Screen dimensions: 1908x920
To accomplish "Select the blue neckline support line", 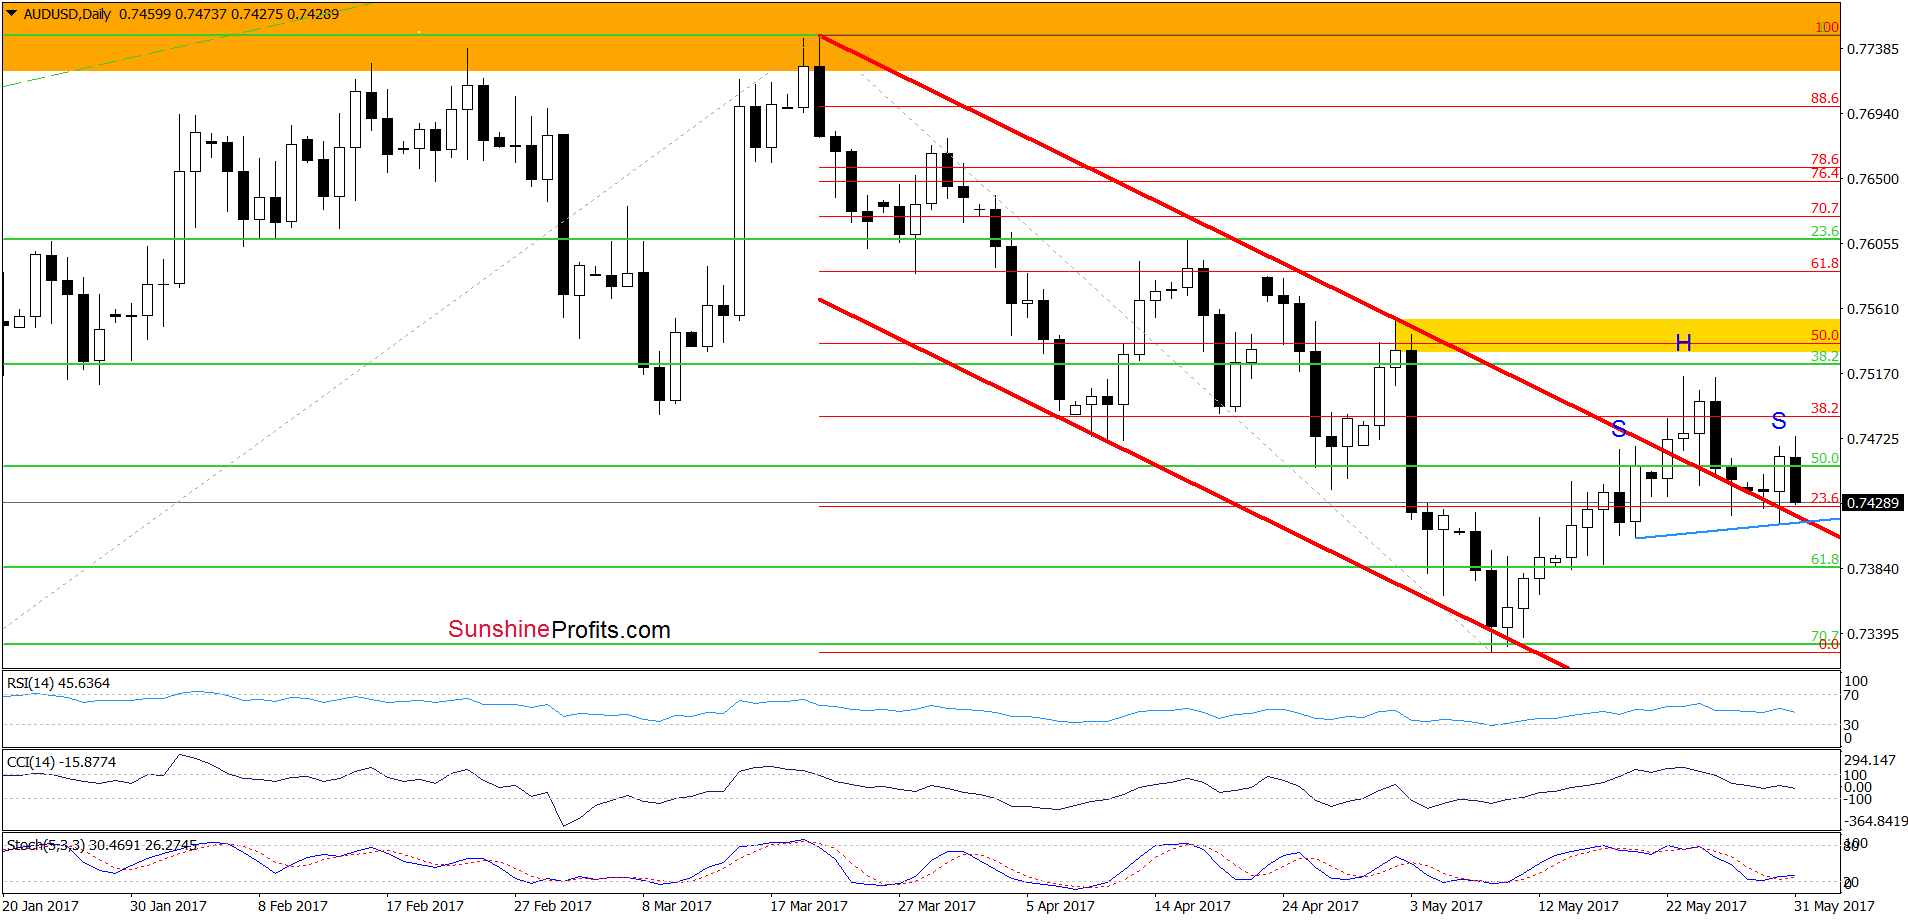I will (x=1738, y=528).
